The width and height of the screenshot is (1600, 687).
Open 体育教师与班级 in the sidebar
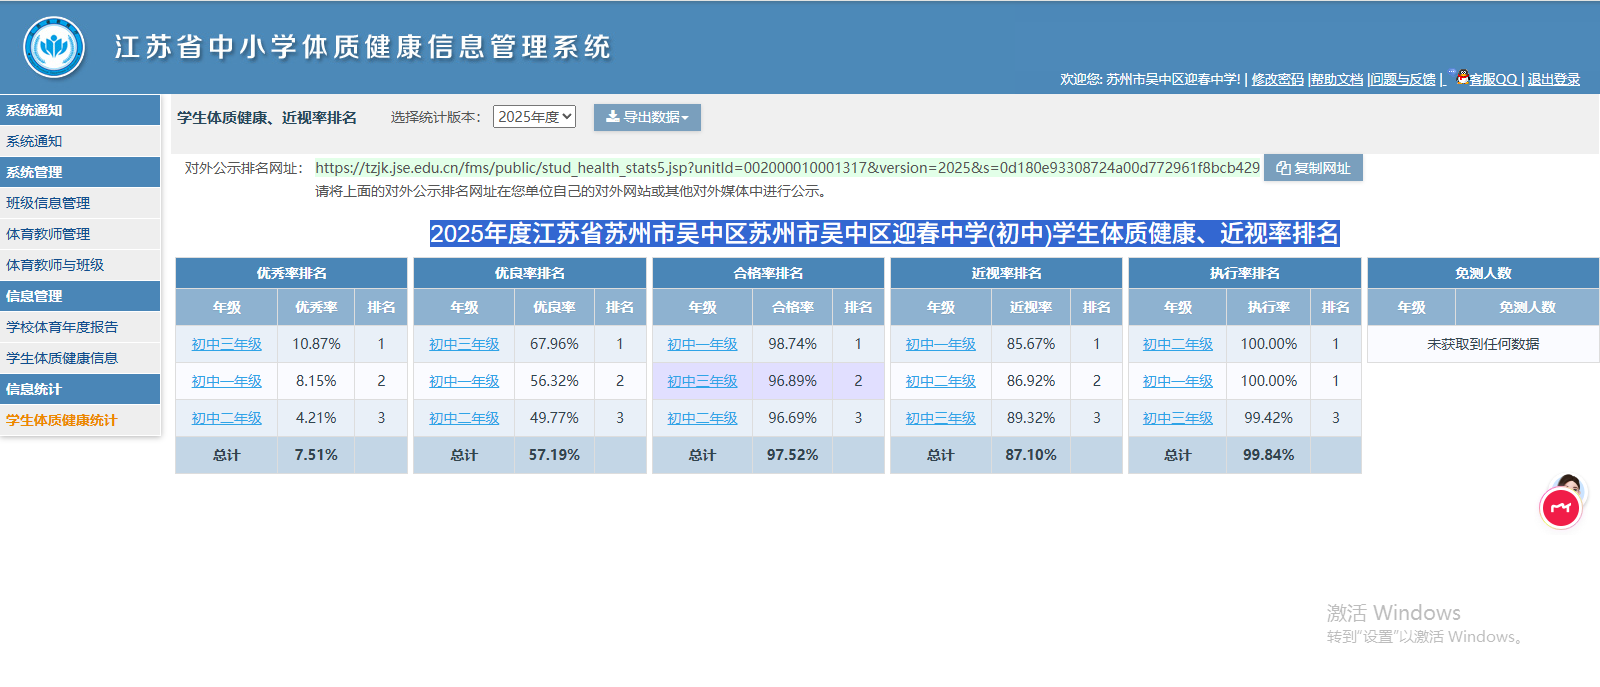click(80, 265)
